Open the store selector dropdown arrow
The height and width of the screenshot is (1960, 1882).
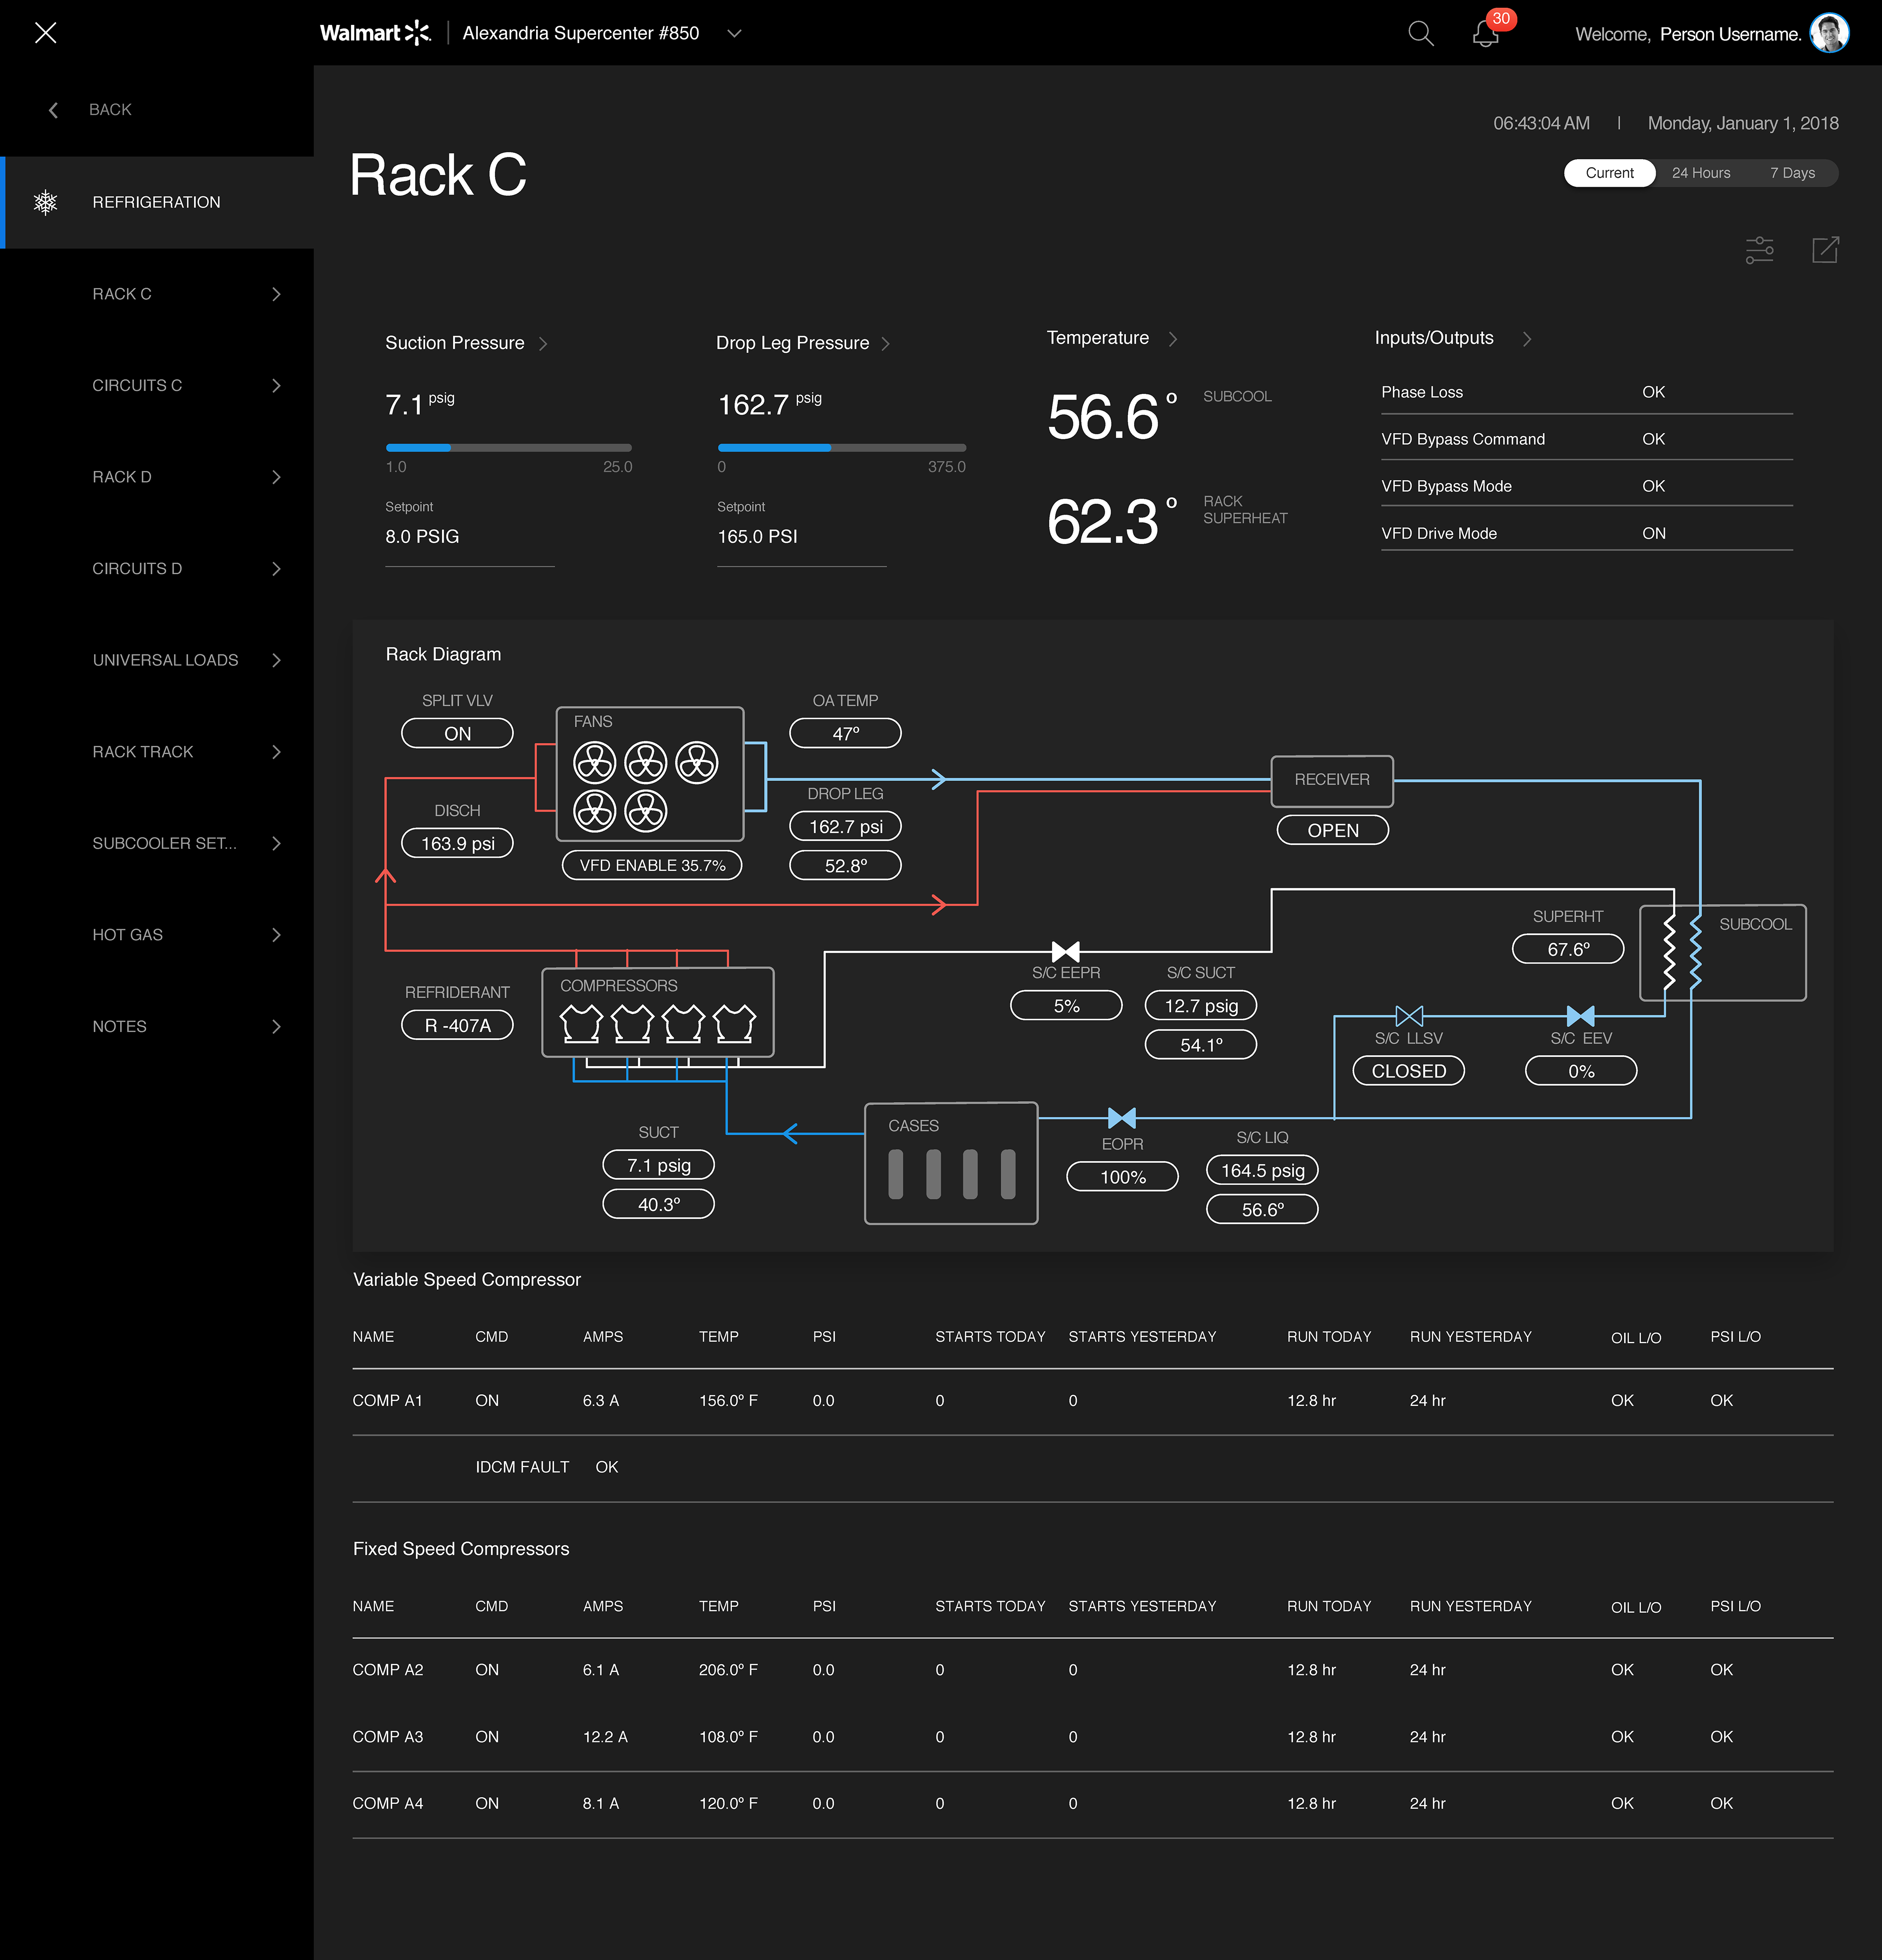pyautogui.click(x=734, y=33)
